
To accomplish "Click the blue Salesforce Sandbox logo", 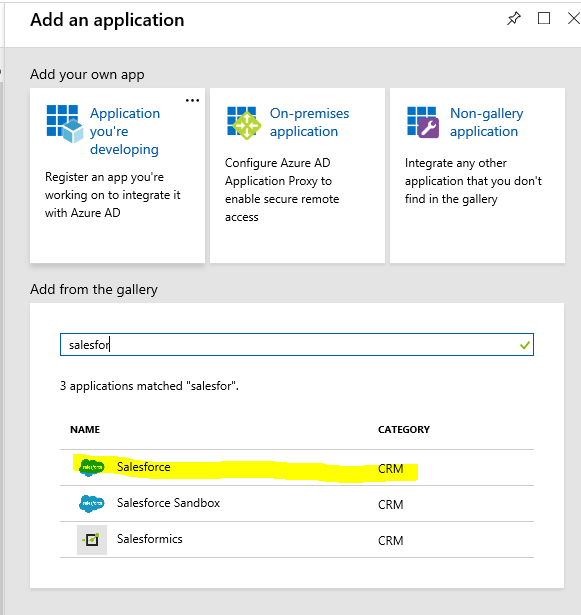I will coord(91,503).
